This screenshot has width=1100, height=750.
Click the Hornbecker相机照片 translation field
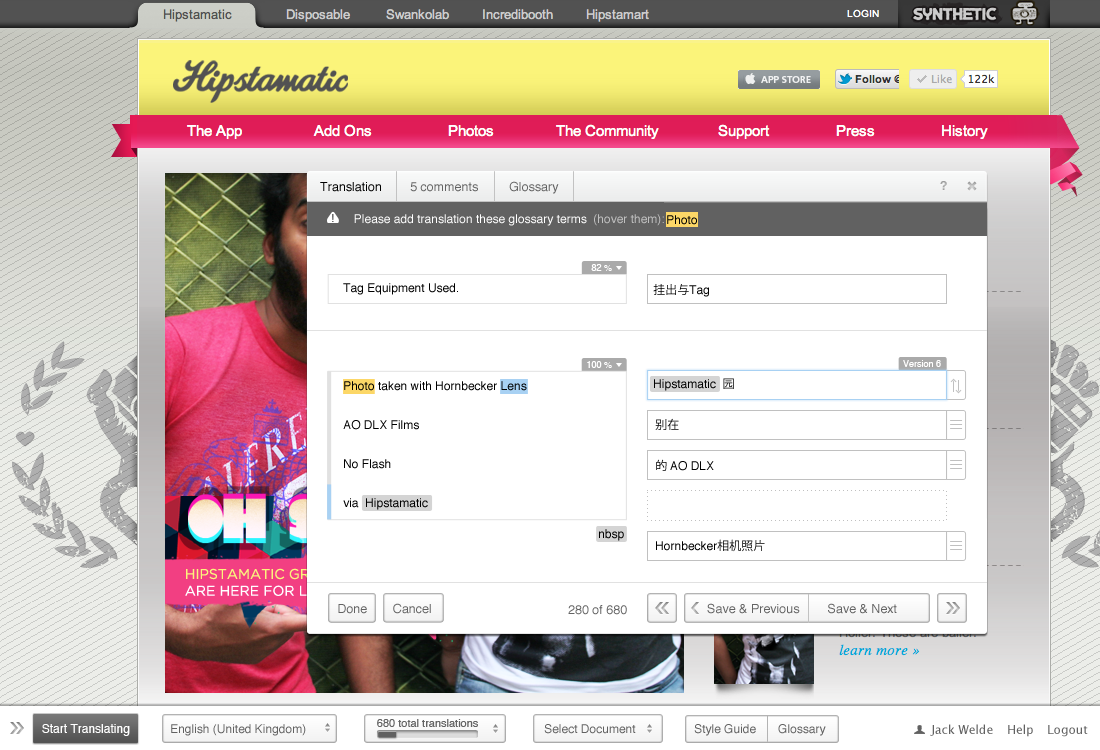point(796,546)
